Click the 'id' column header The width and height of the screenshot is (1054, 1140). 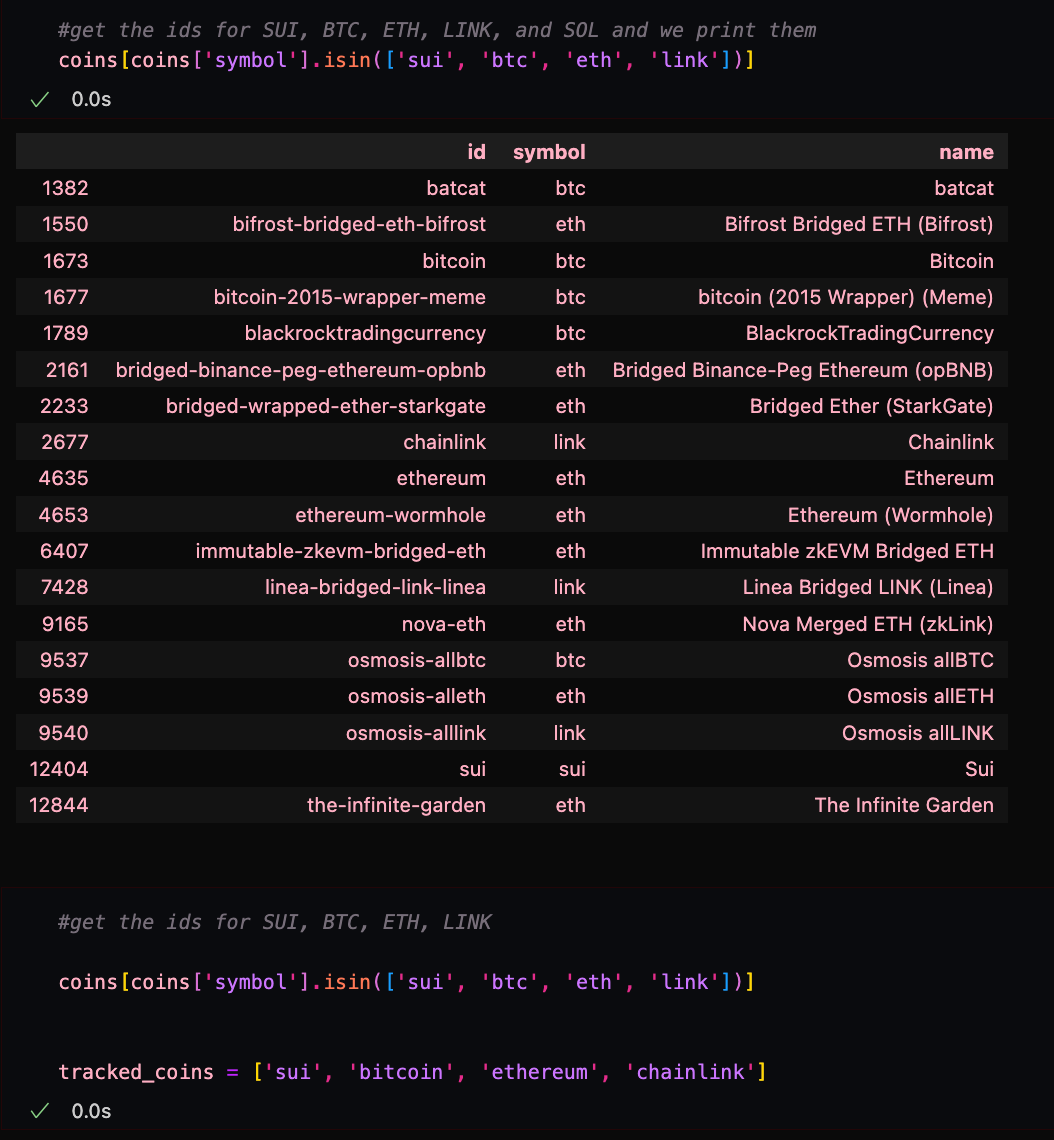[x=476, y=152]
